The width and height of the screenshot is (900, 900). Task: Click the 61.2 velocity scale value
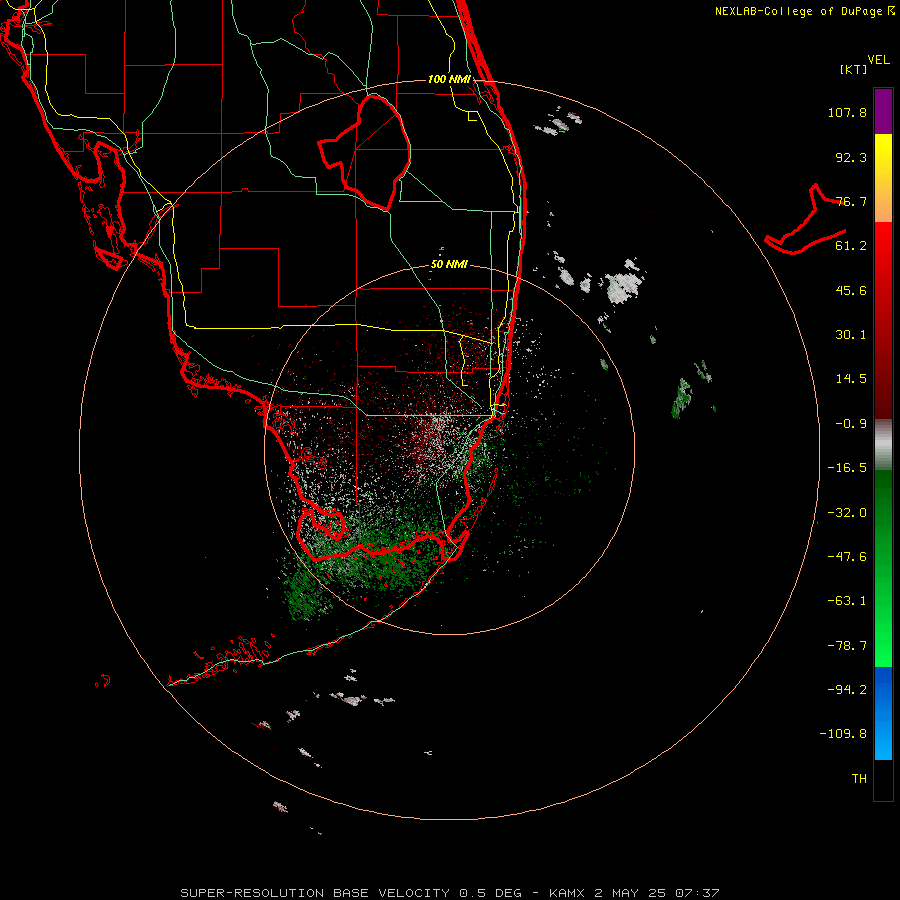tap(851, 246)
